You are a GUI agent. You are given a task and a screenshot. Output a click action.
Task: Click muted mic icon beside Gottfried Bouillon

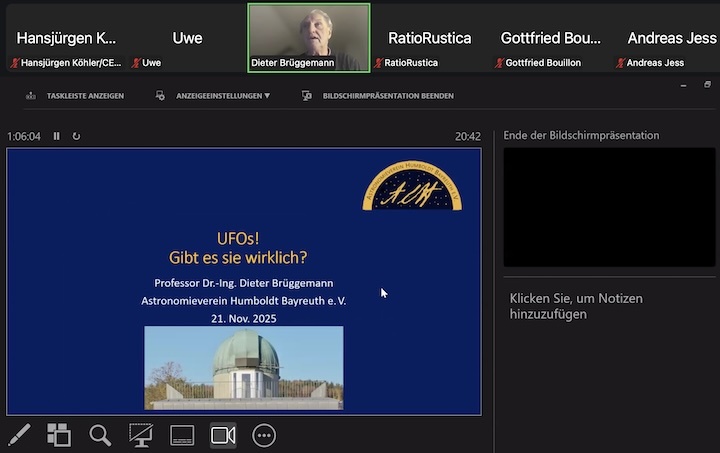tap(499, 63)
